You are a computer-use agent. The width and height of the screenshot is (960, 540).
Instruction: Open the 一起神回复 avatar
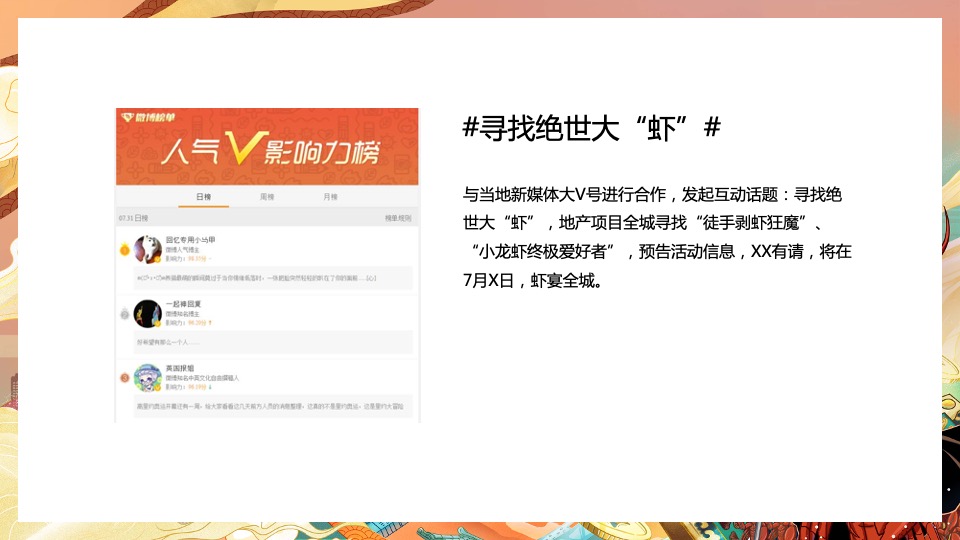pos(148,314)
